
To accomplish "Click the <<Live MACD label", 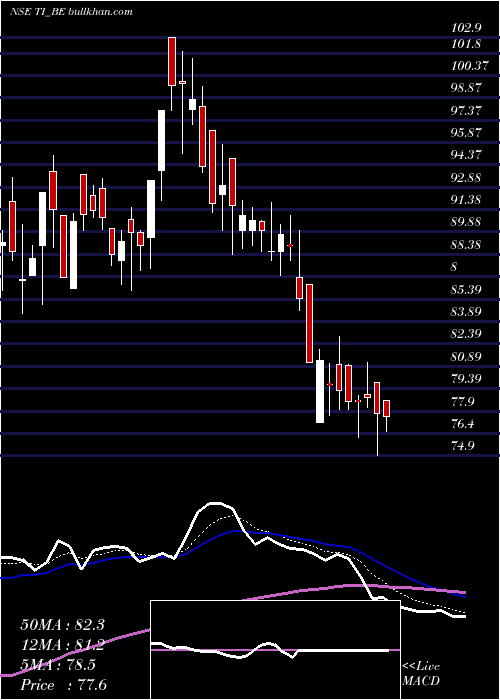I will tap(421, 674).
